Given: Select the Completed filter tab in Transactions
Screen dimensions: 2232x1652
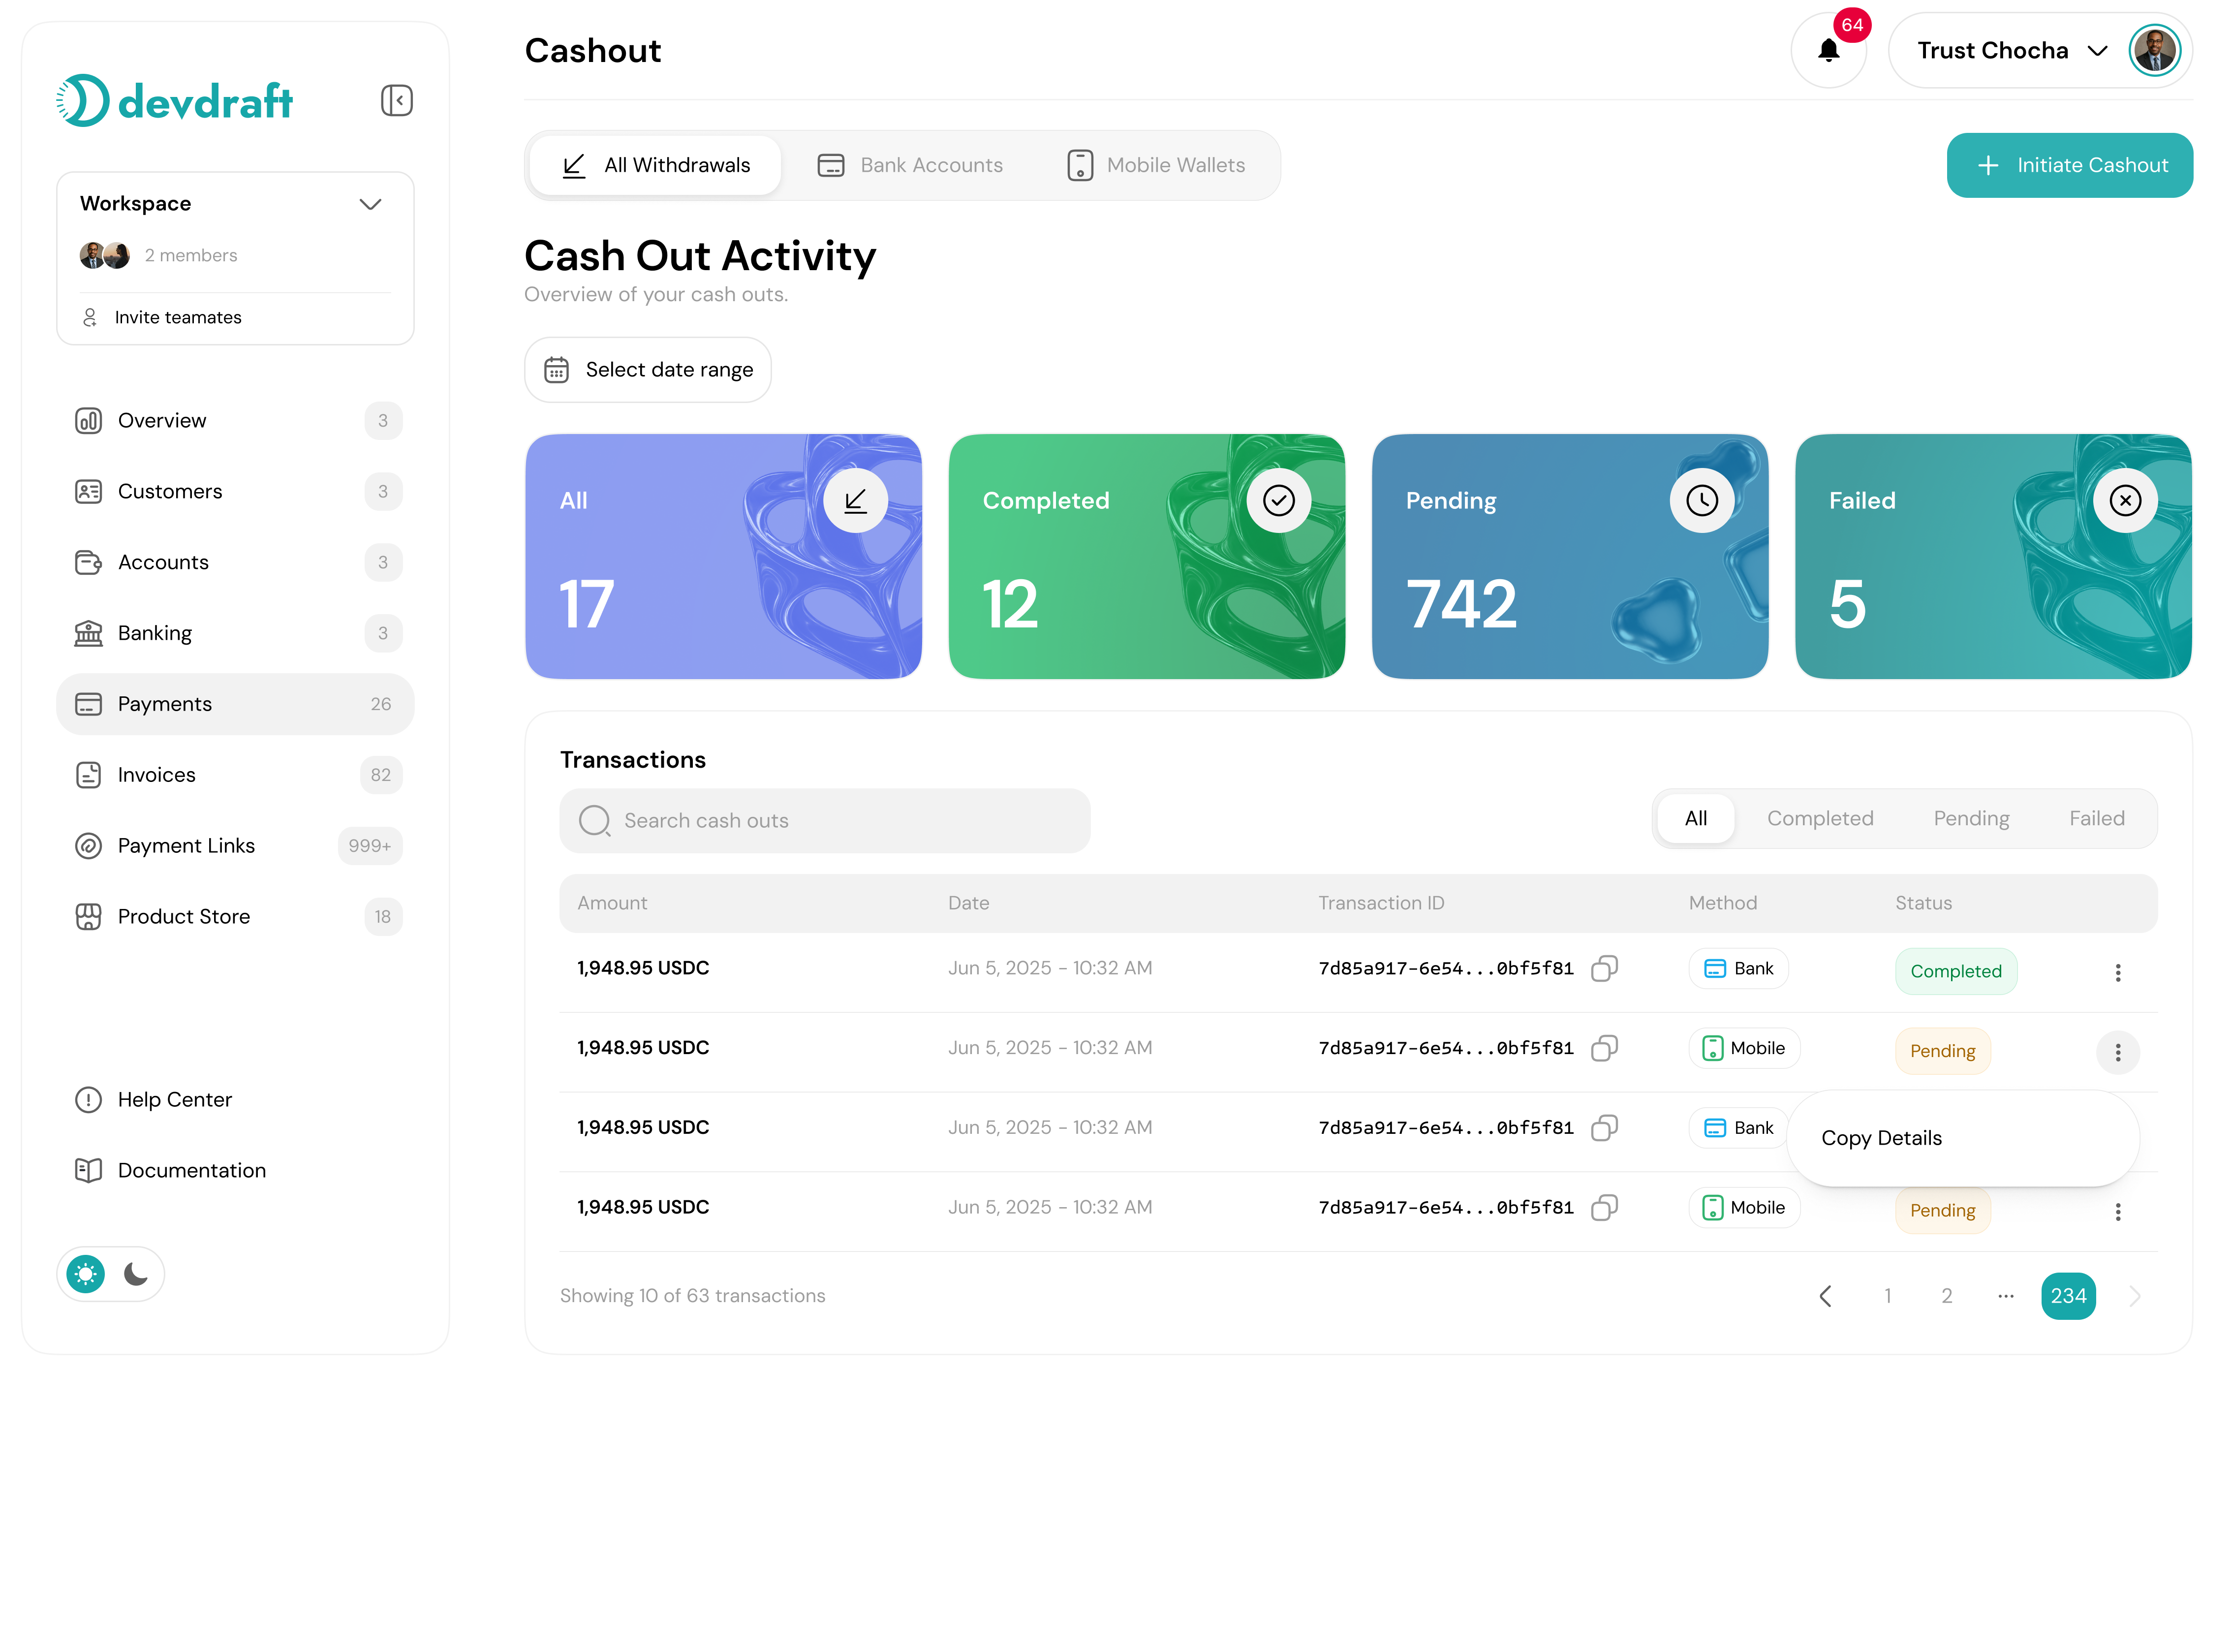Looking at the screenshot, I should coord(1820,818).
